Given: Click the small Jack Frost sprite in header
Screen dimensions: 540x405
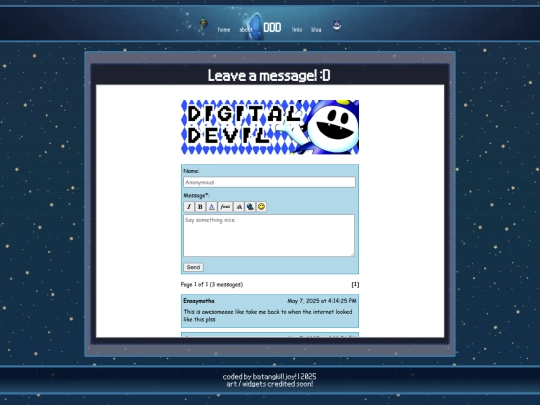Looking at the screenshot, I should point(337,25).
